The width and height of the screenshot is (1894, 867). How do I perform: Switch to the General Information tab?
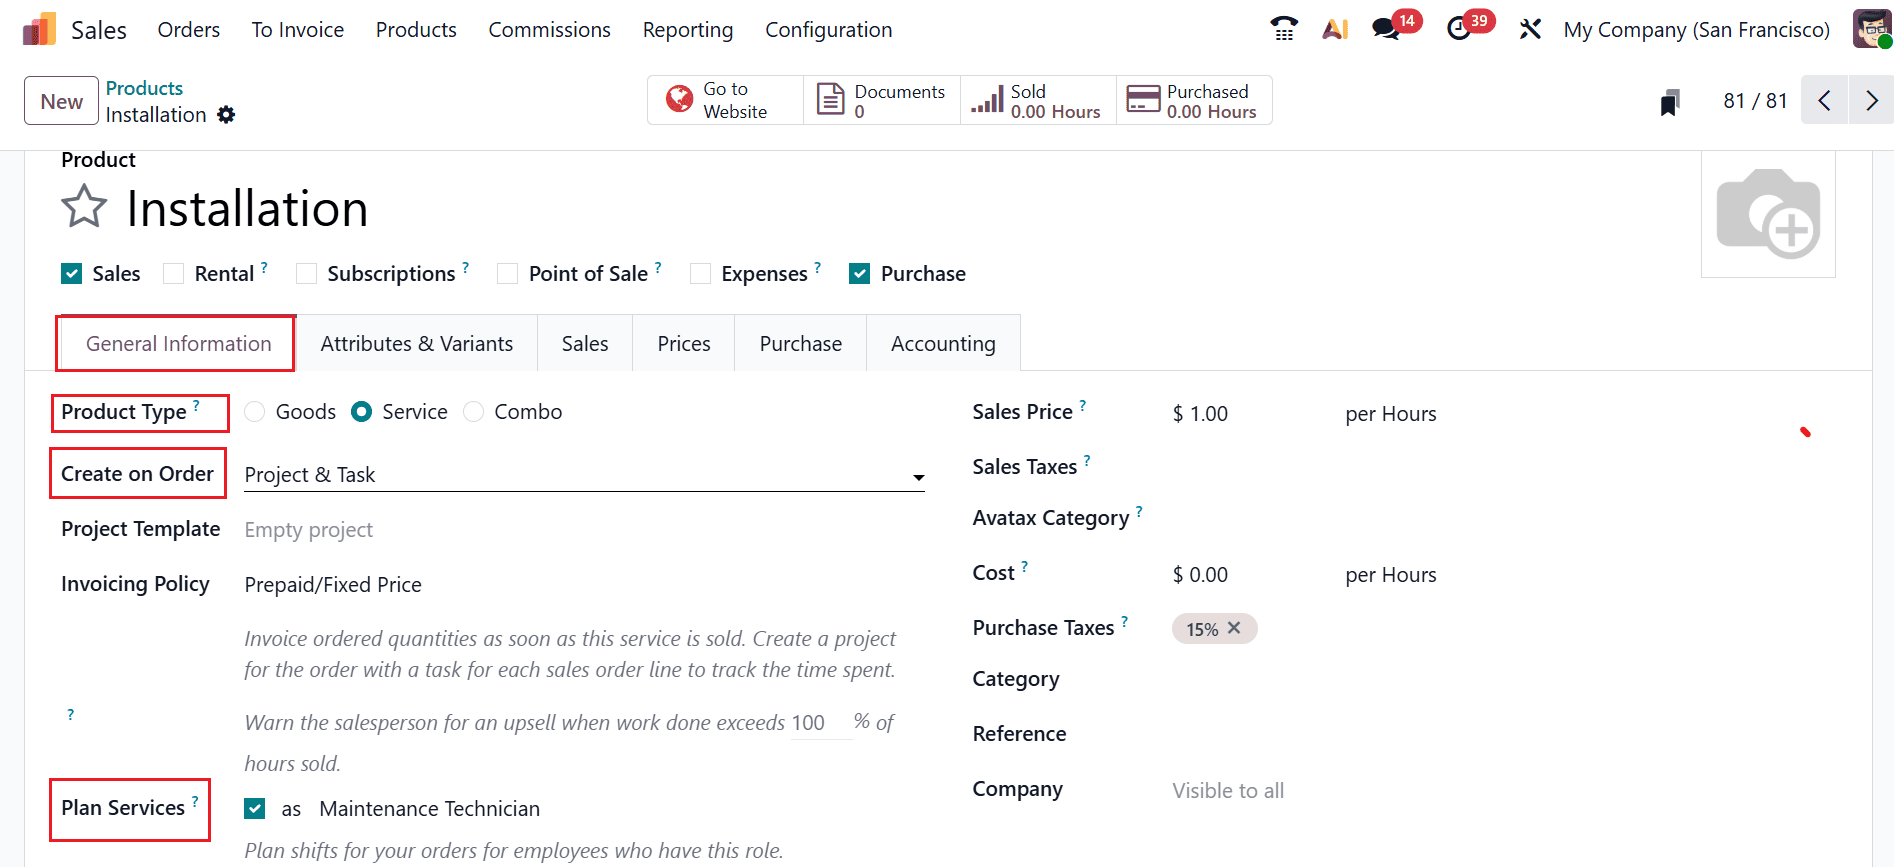(178, 344)
